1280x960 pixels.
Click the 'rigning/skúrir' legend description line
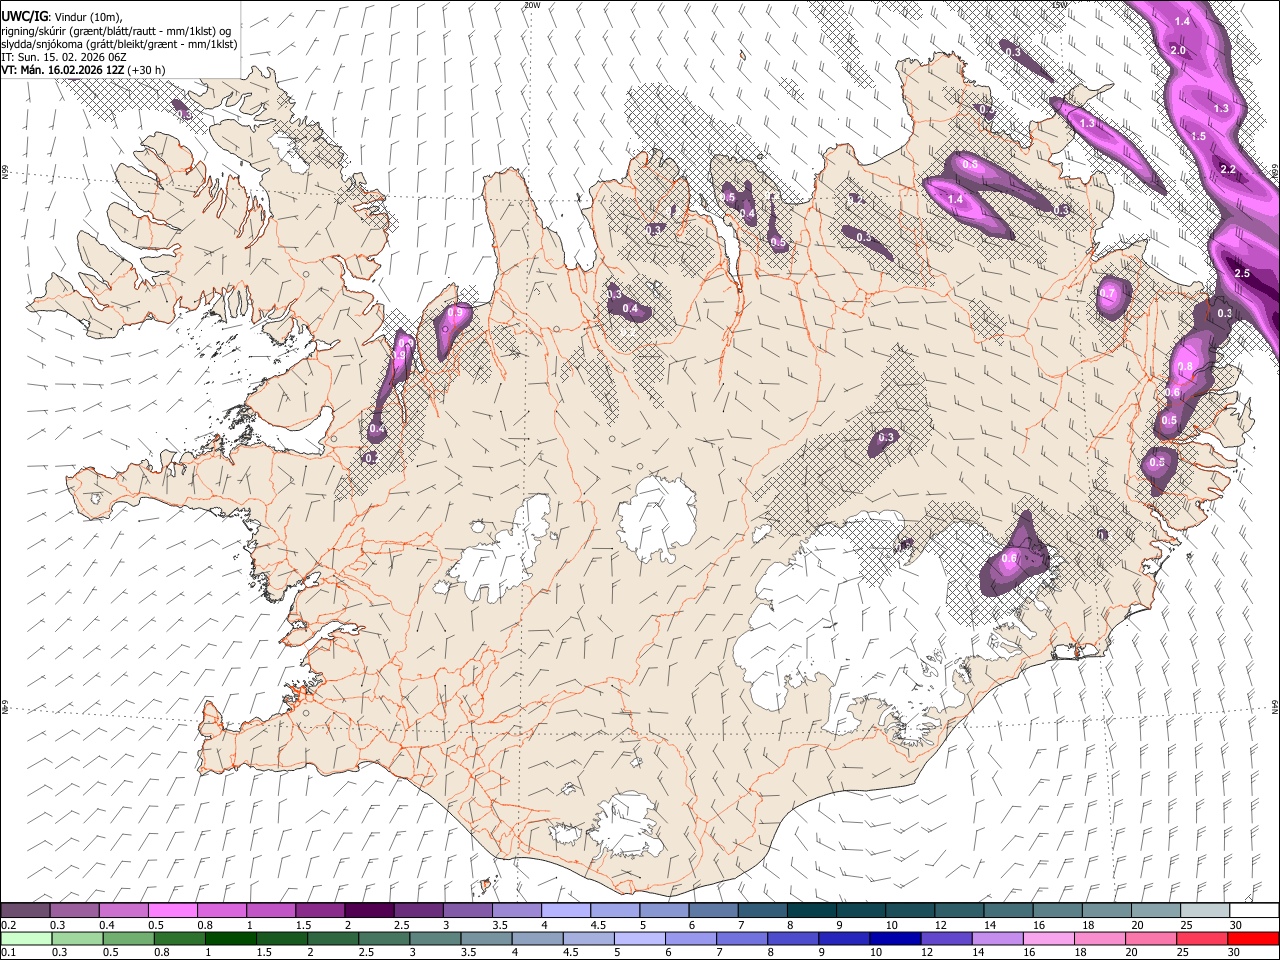[x=117, y=31]
